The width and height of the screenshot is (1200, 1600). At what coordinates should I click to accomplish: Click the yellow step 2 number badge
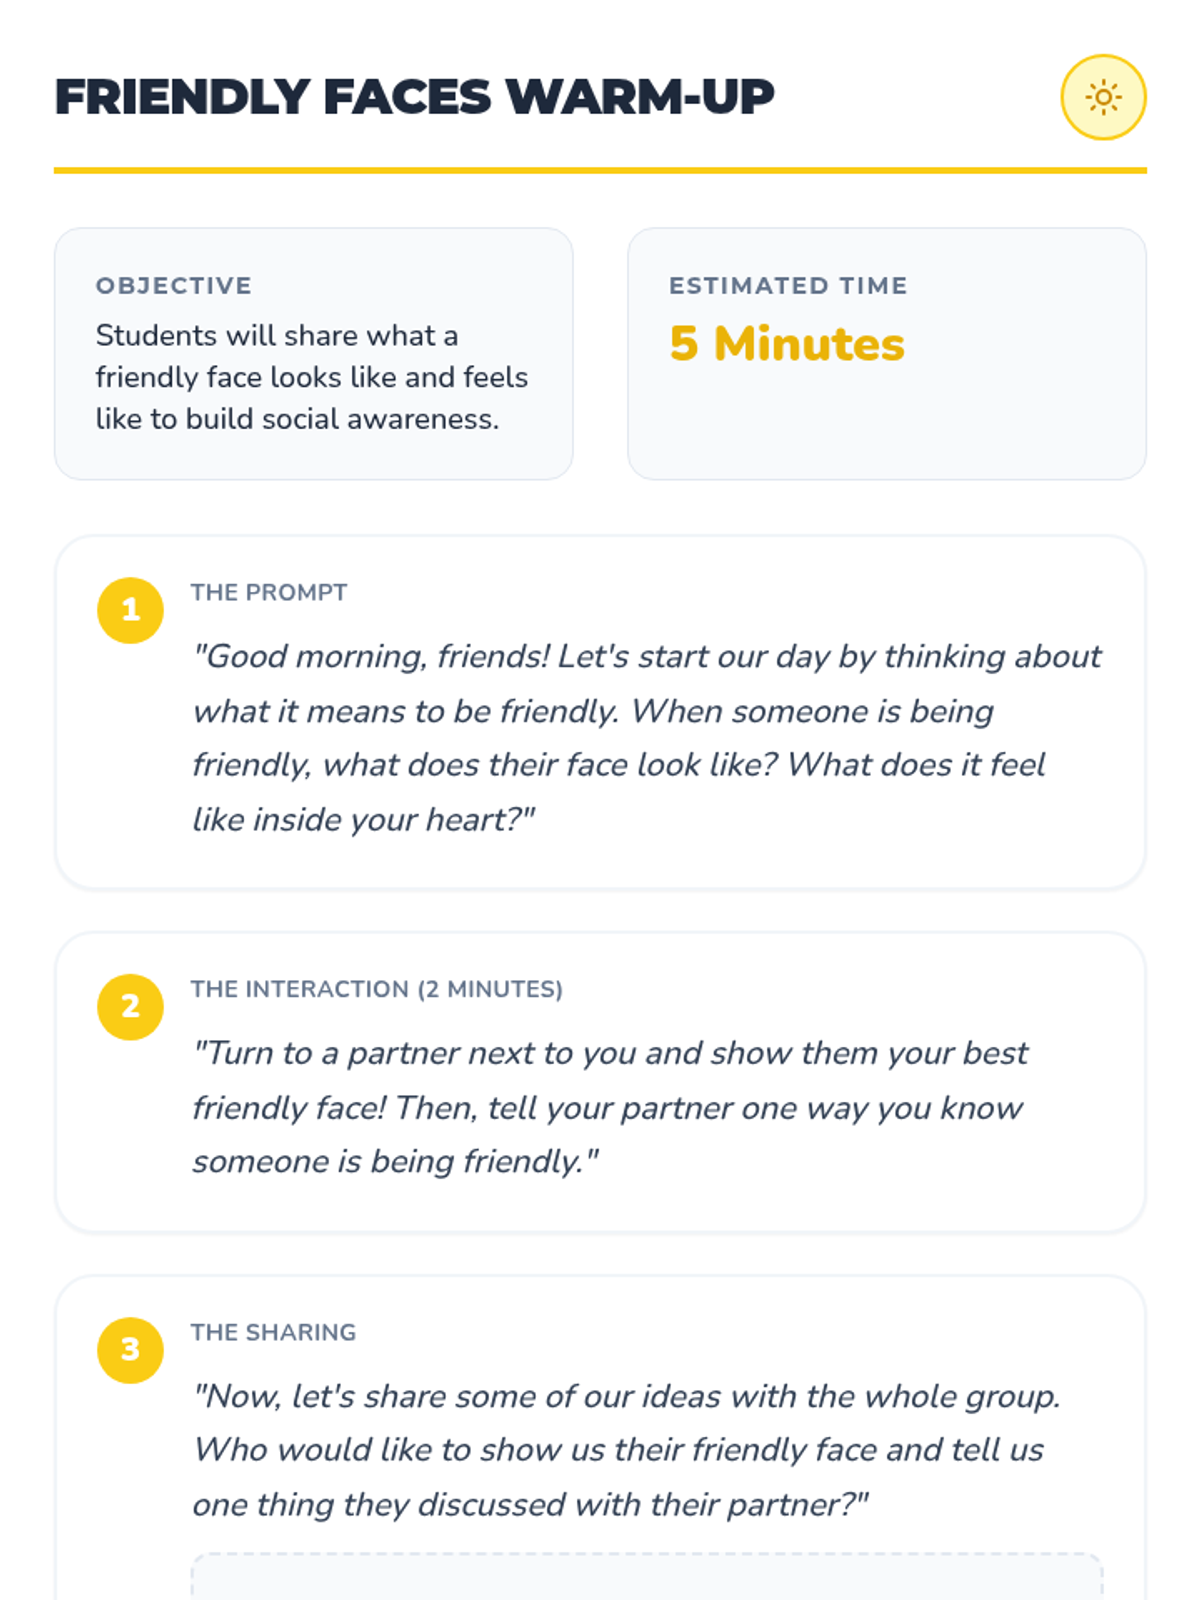[130, 1007]
